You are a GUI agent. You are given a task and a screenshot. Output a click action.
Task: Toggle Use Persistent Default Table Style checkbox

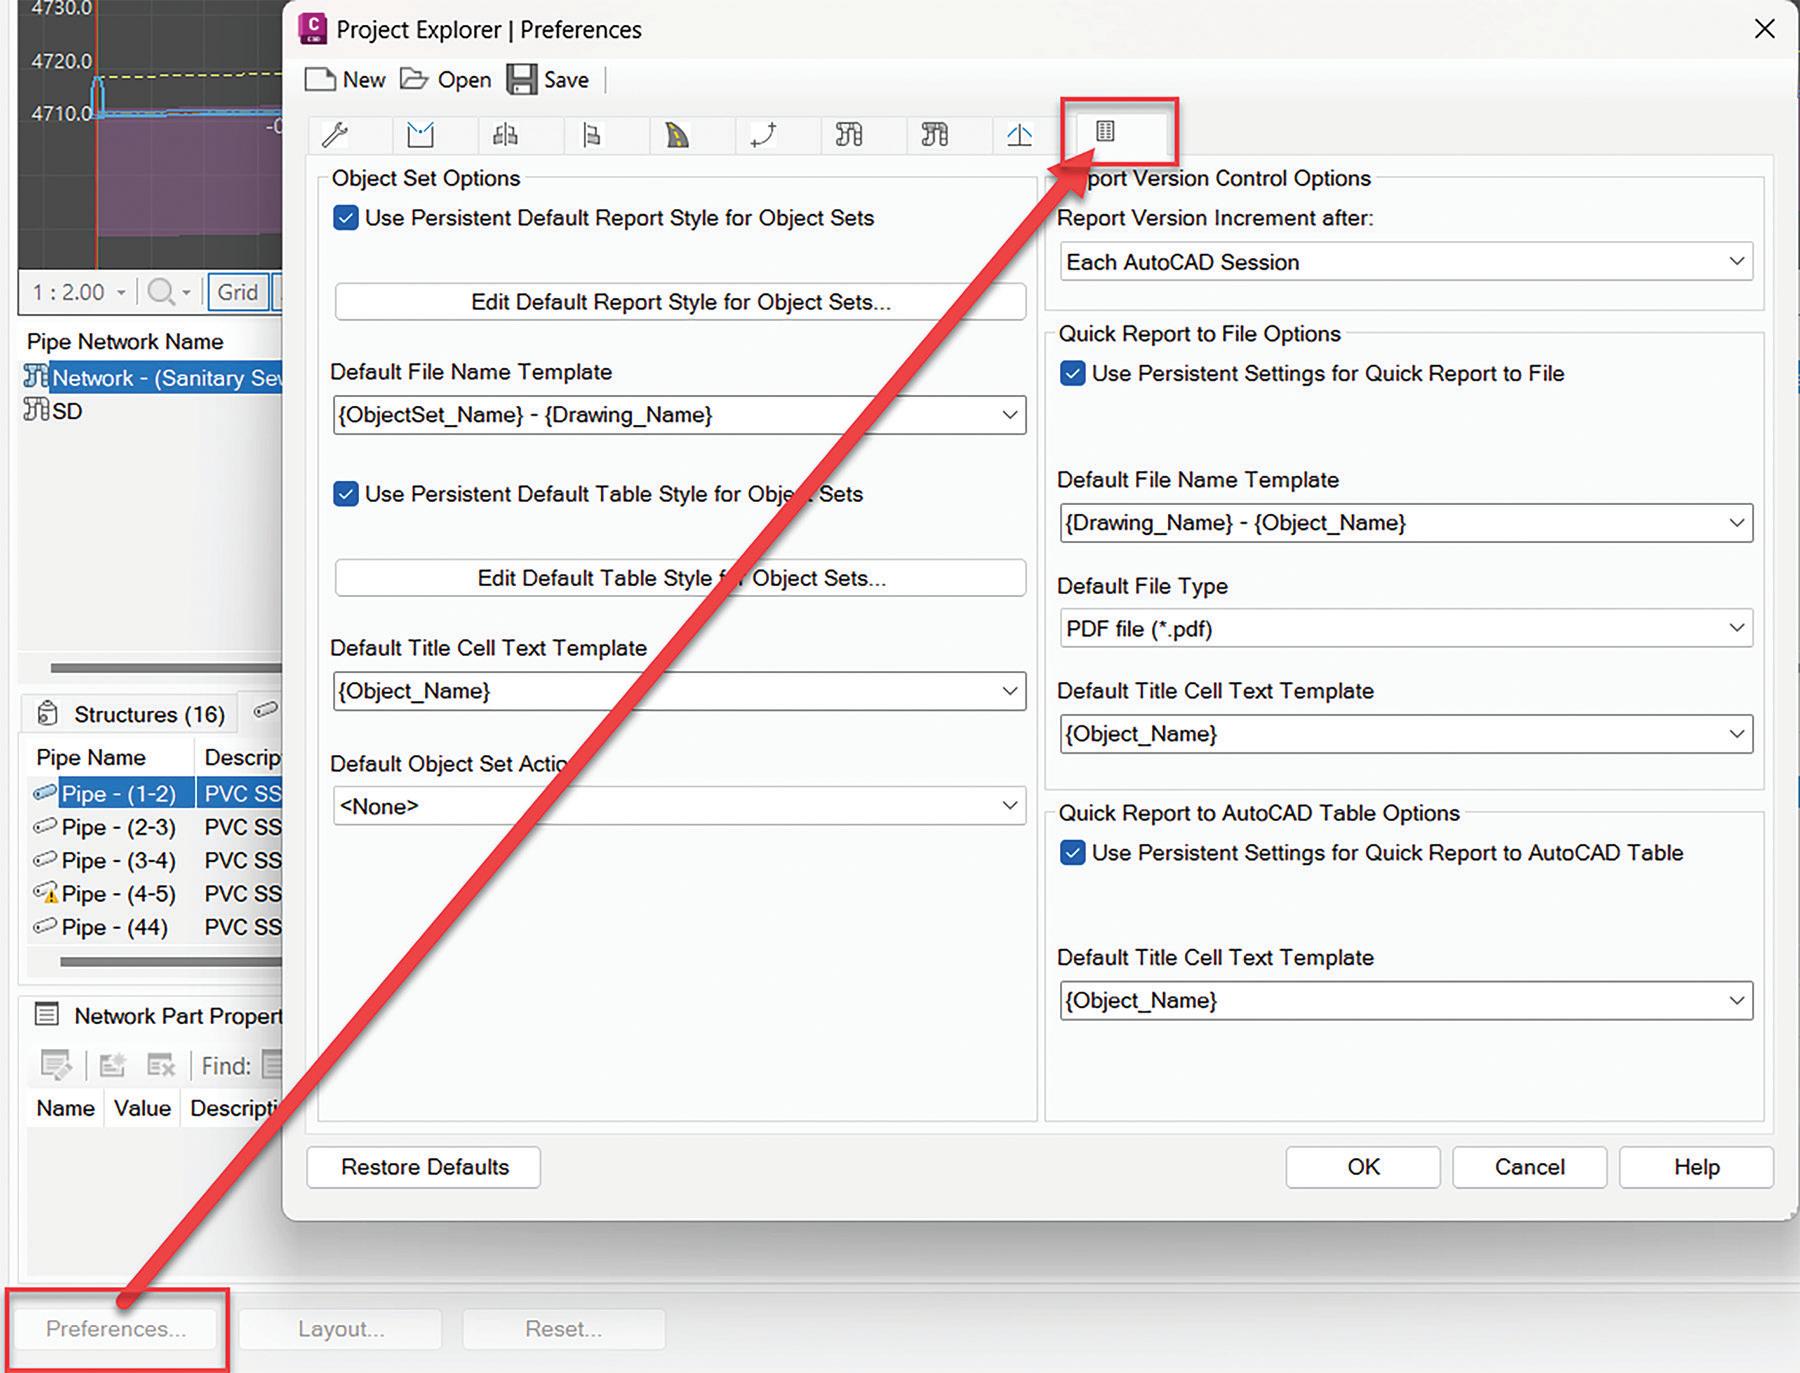[x=346, y=494]
